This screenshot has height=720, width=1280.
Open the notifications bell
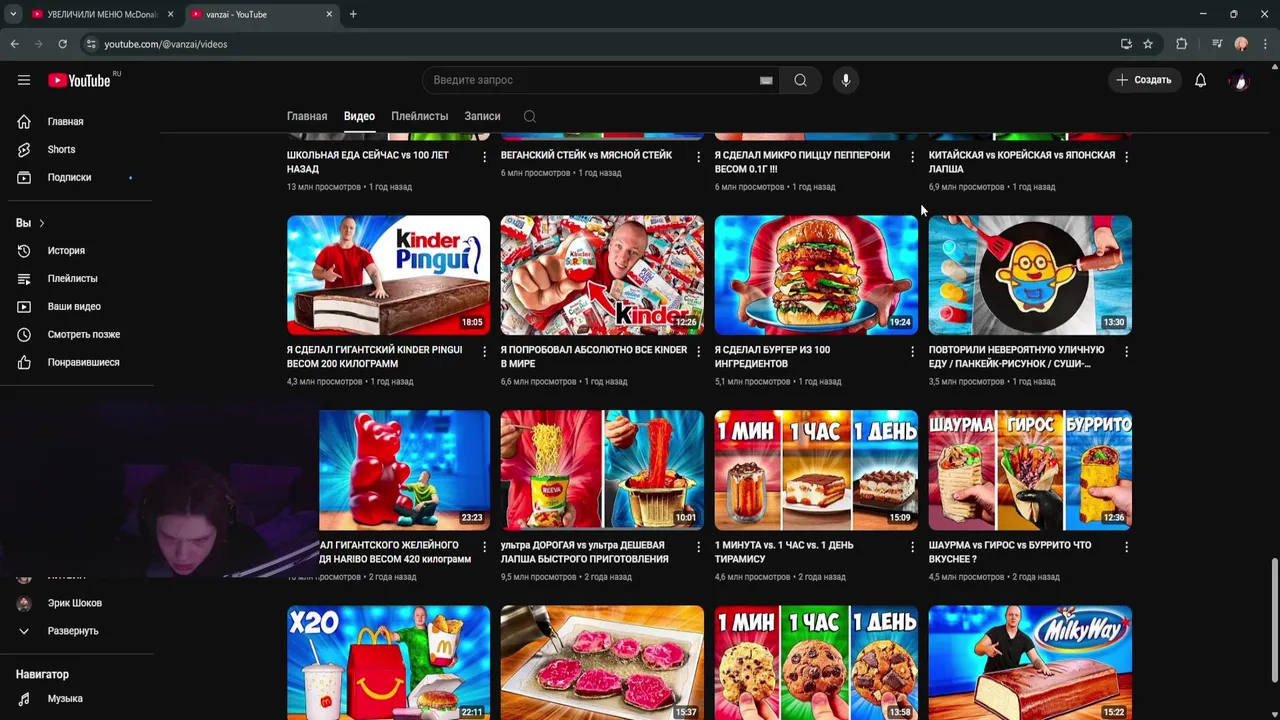coord(1200,80)
